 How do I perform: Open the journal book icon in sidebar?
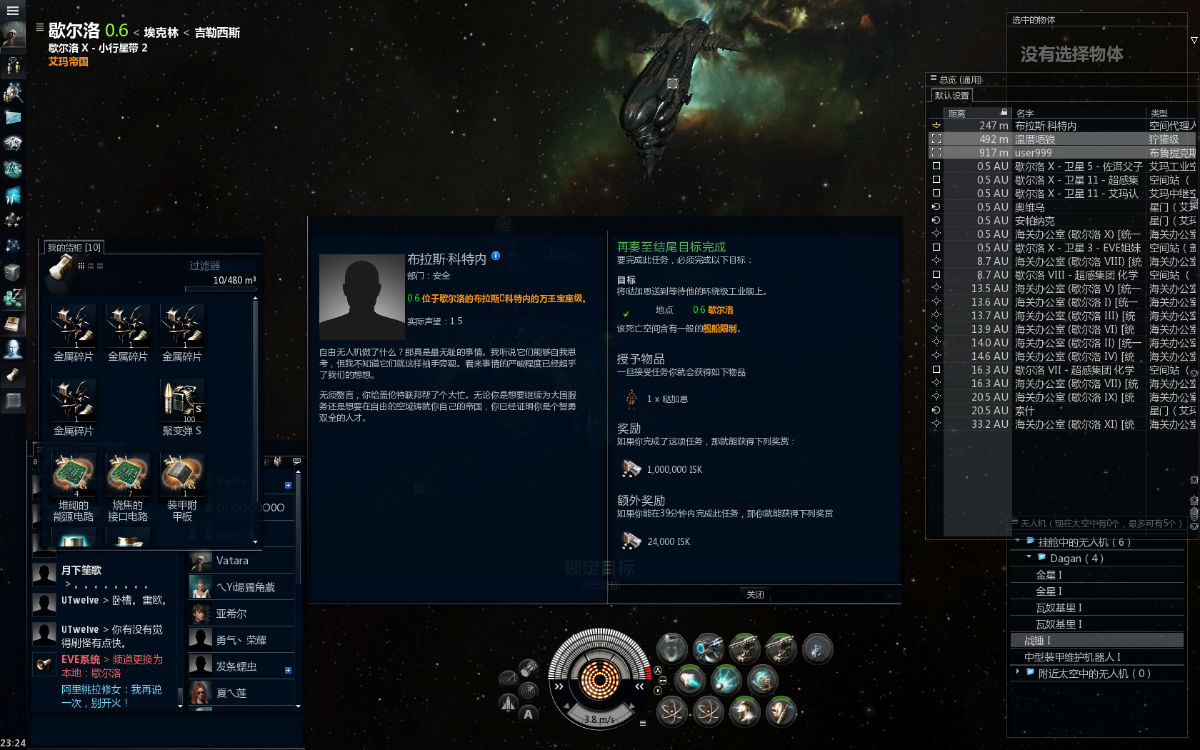click(x=13, y=323)
